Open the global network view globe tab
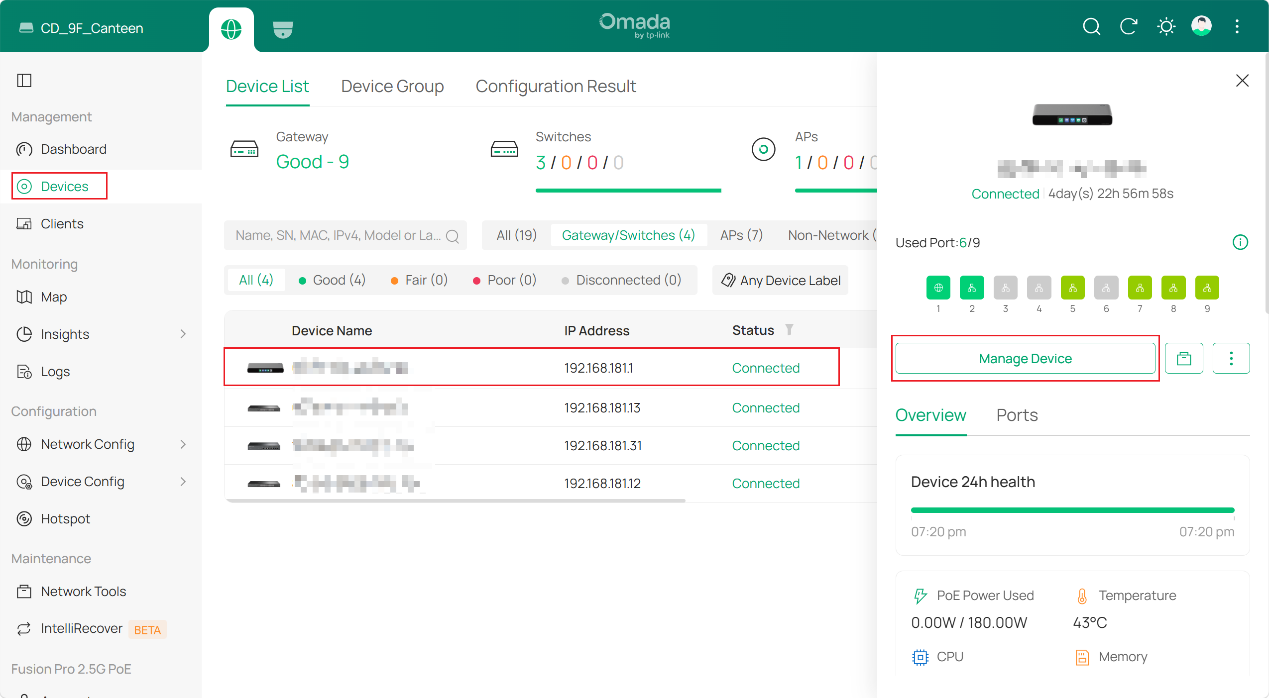1269x698 pixels. [231, 29]
